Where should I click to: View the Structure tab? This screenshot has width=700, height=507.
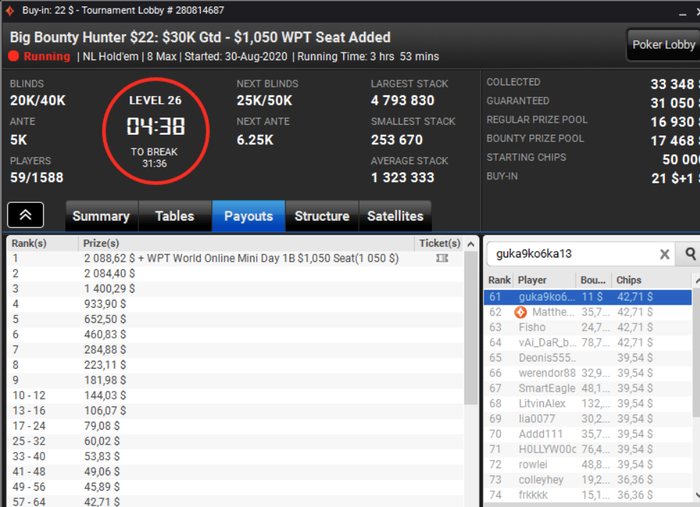pos(322,216)
